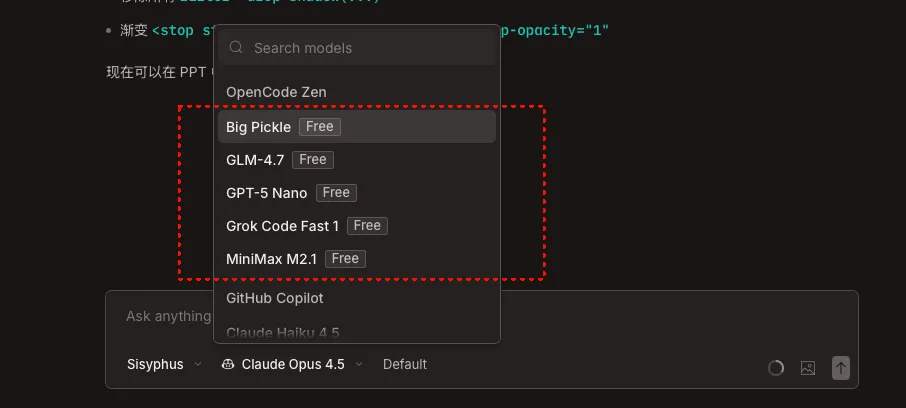This screenshot has height=408, width=906.
Task: Click the Free badge beside GLM-4.7
Action: (x=313, y=160)
